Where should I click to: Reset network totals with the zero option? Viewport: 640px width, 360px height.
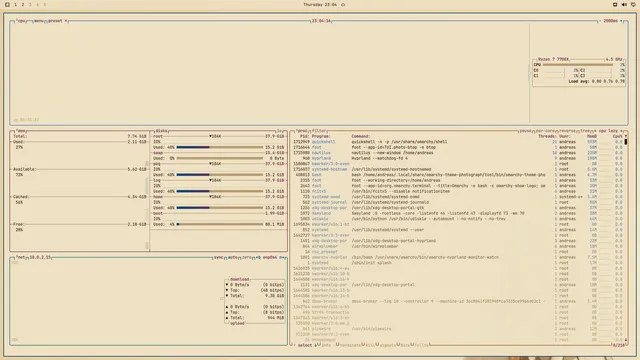coord(246,258)
